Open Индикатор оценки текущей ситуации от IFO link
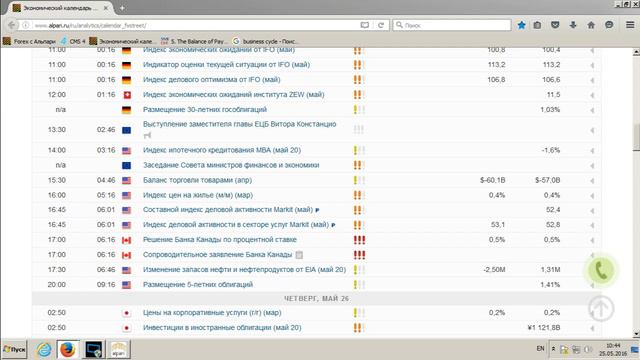 click(226, 64)
